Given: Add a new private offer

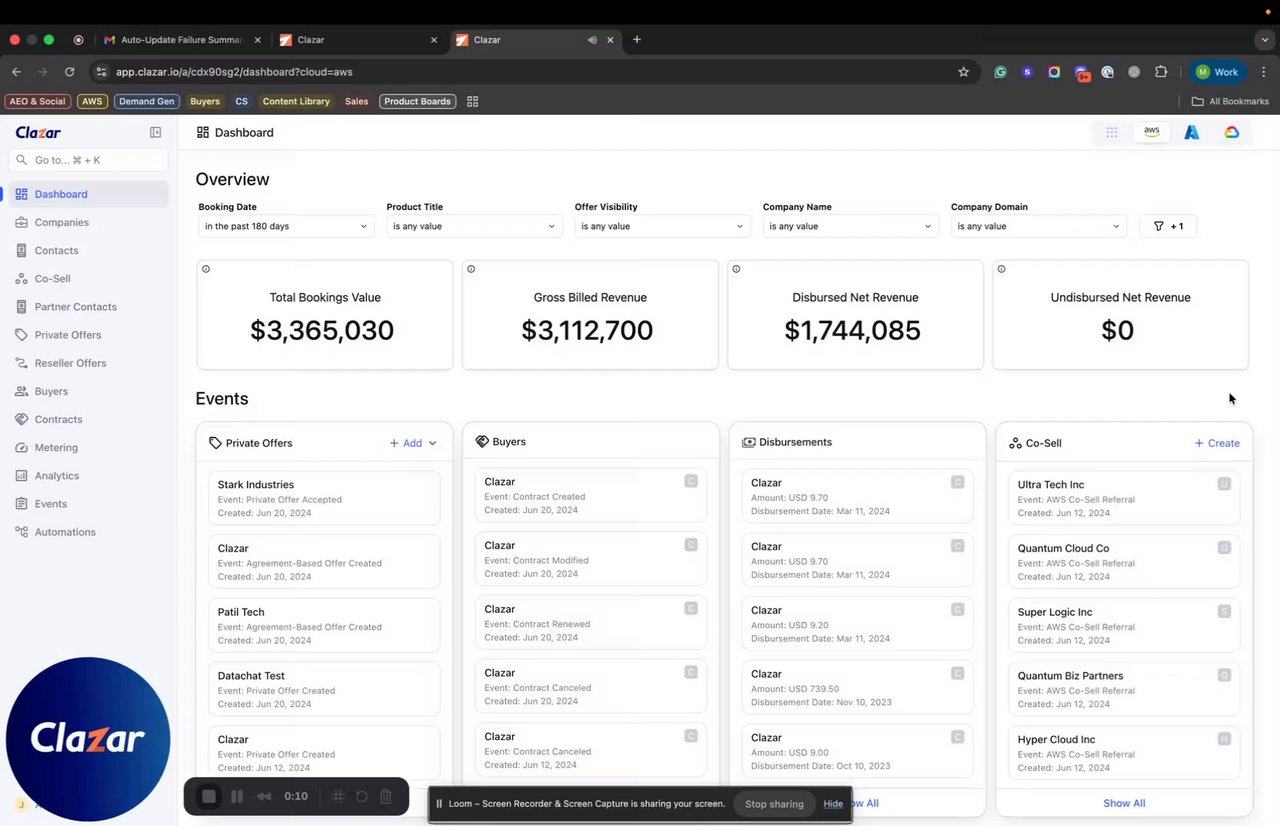Looking at the screenshot, I should tap(406, 443).
